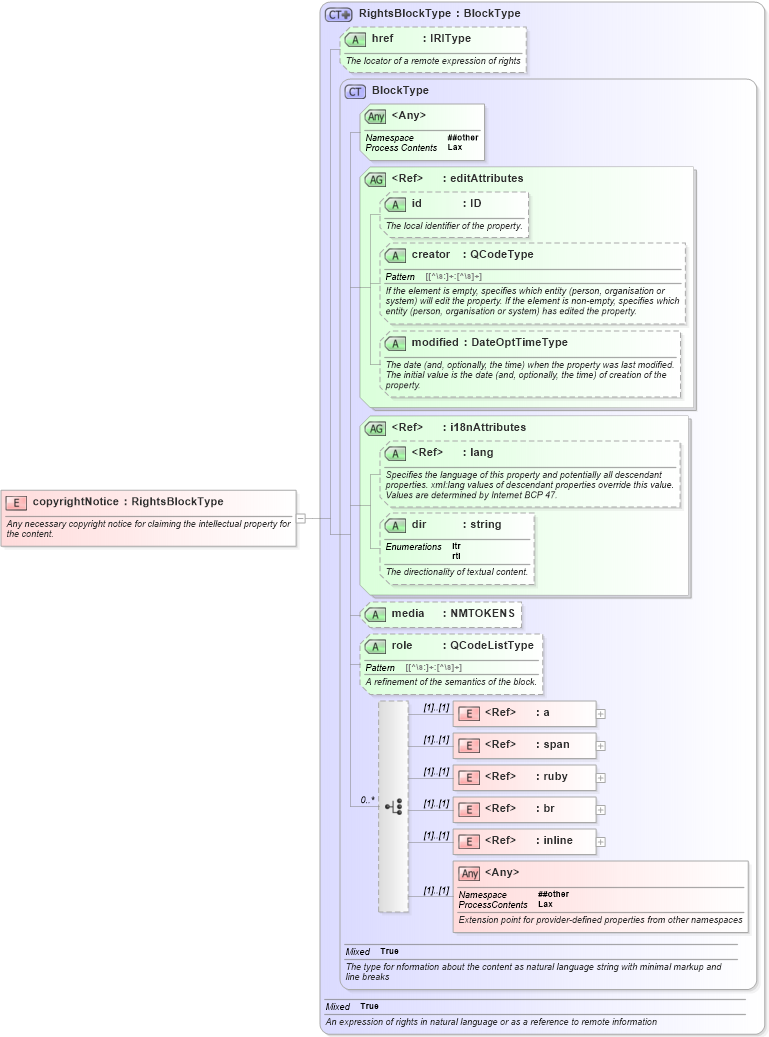Screen dimensions: 769x1037
Task: Click 'creator : QCodeType' label
Action: (x=472, y=254)
